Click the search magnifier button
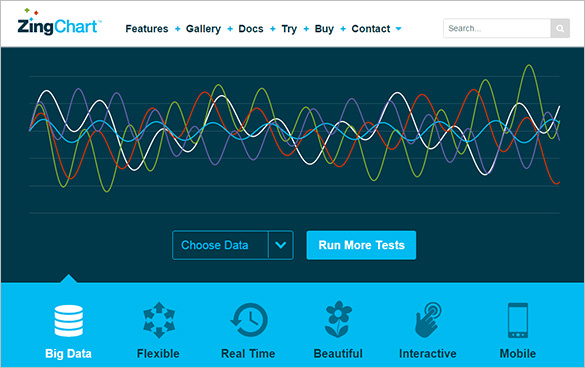The width and height of the screenshot is (585, 368). [x=560, y=28]
